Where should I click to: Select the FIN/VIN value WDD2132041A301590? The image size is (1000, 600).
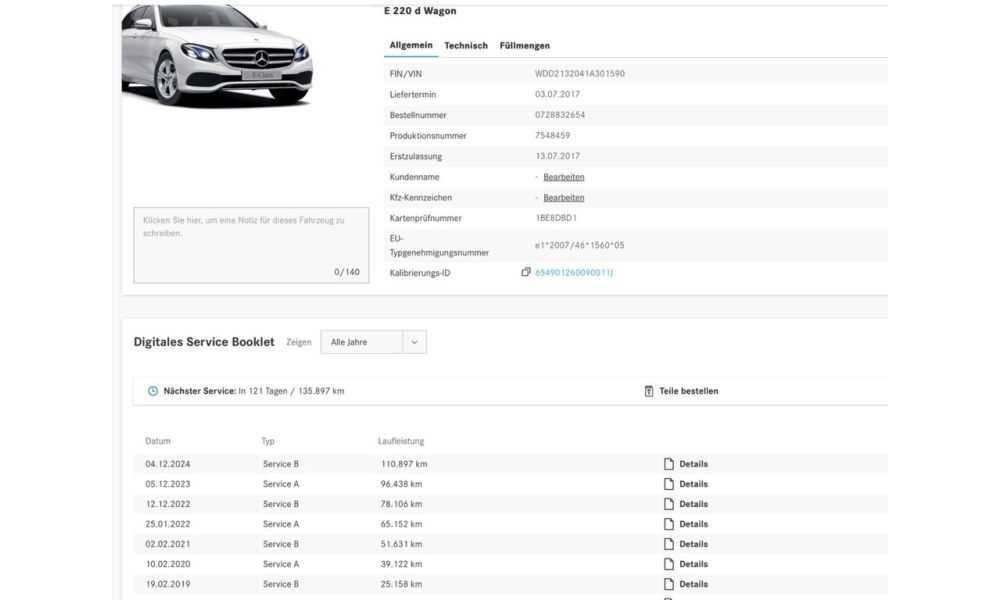click(x=580, y=73)
